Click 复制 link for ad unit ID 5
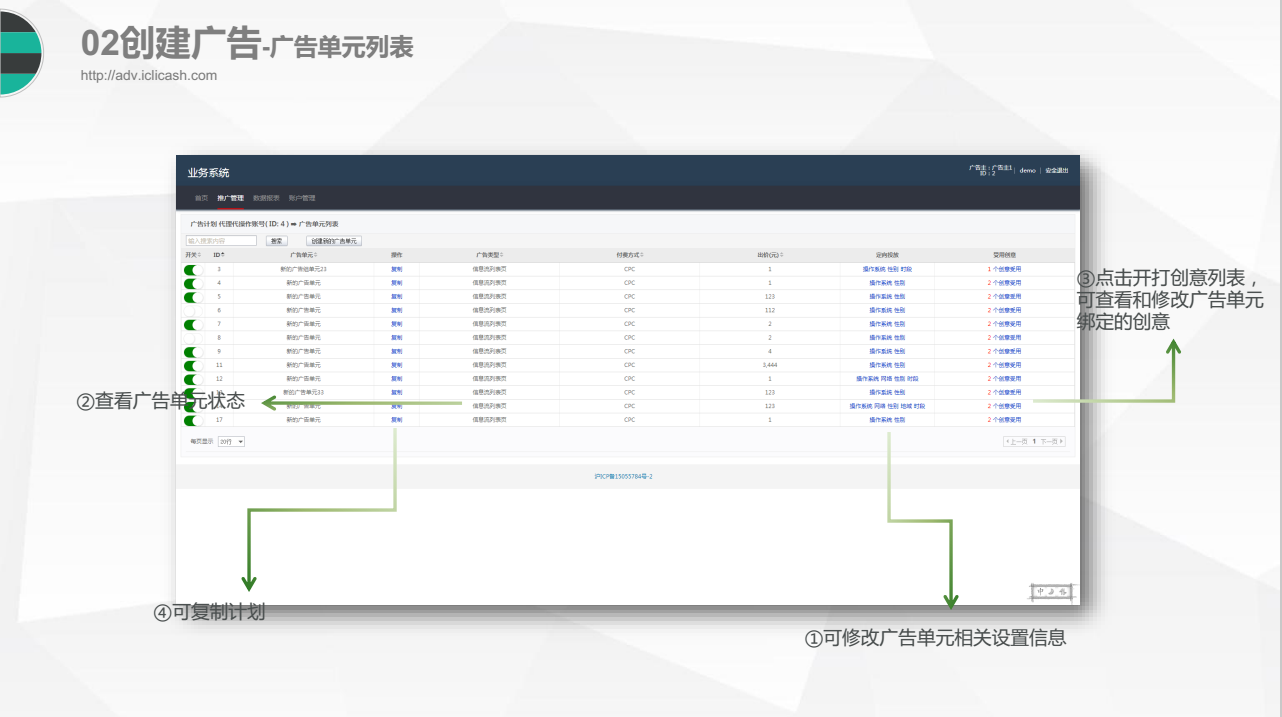This screenshot has width=1282, height=717. [396, 297]
